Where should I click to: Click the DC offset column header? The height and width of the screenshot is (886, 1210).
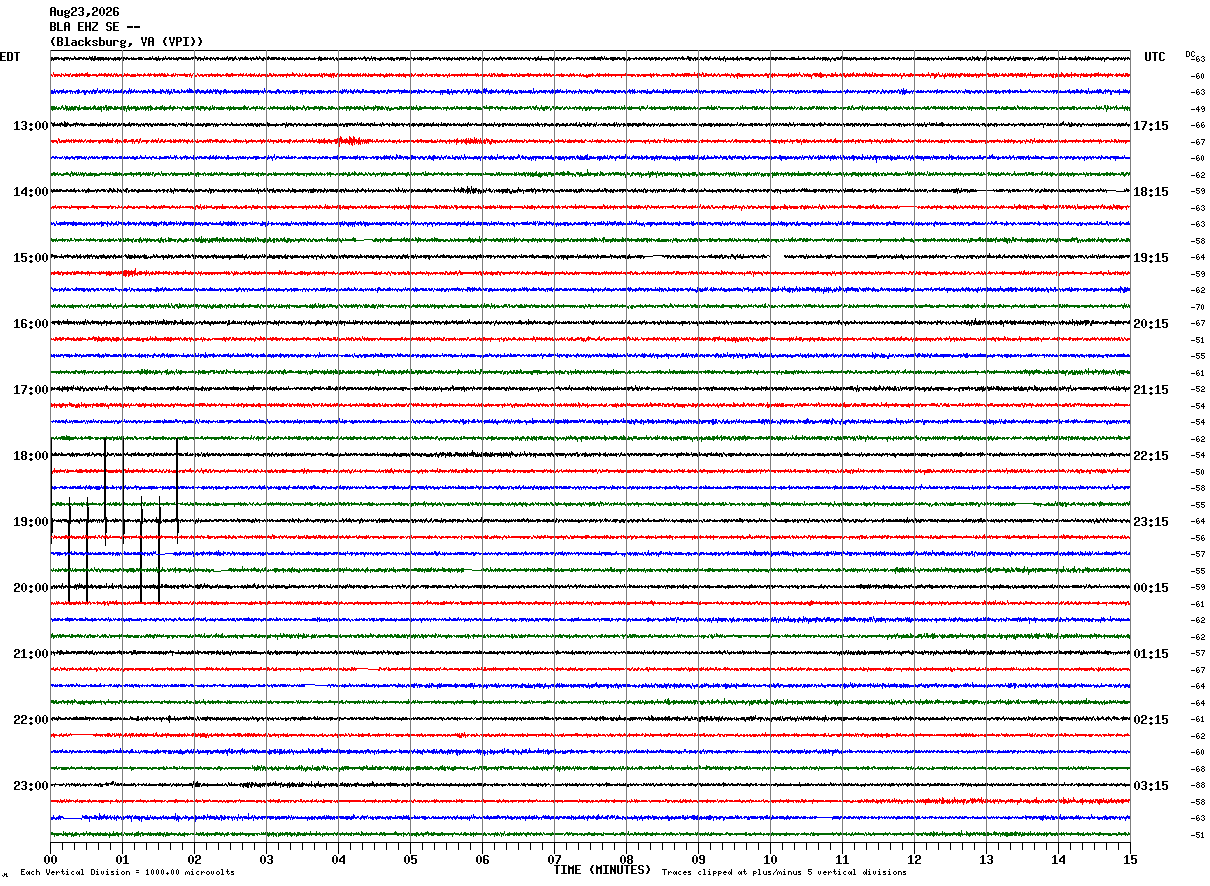coord(1190,54)
